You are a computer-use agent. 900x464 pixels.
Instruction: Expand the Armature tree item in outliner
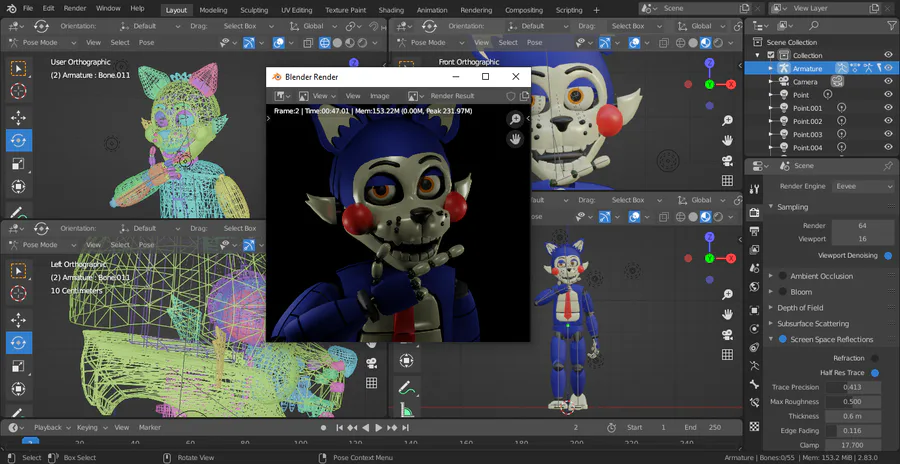click(x=771, y=68)
